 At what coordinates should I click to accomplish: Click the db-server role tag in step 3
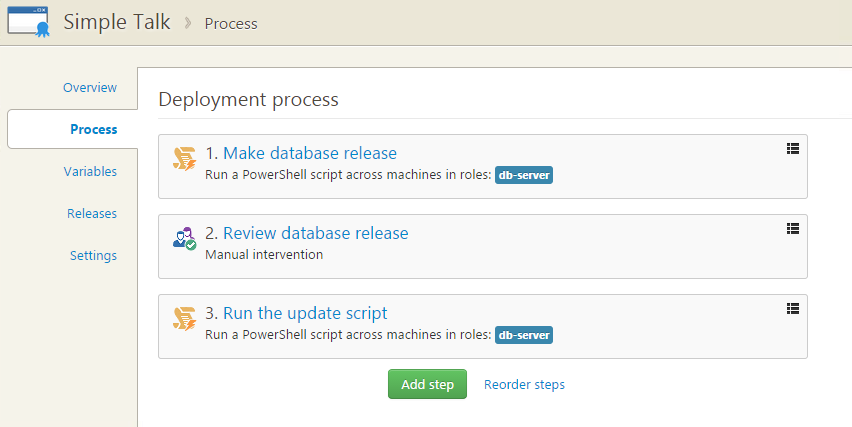(524, 335)
